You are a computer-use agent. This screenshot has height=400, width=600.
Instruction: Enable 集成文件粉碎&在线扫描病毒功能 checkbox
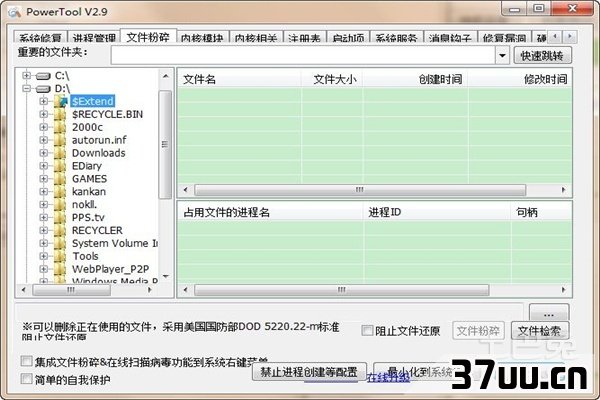pyautogui.click(x=26, y=361)
